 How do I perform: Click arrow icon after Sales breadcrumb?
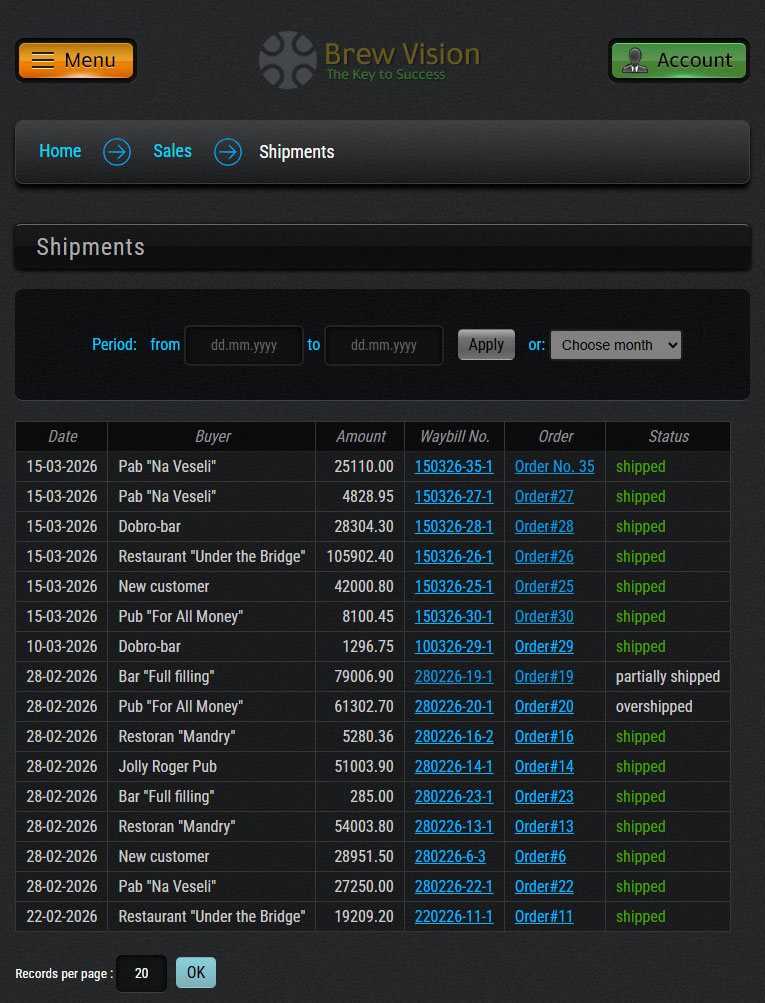pyautogui.click(x=228, y=152)
